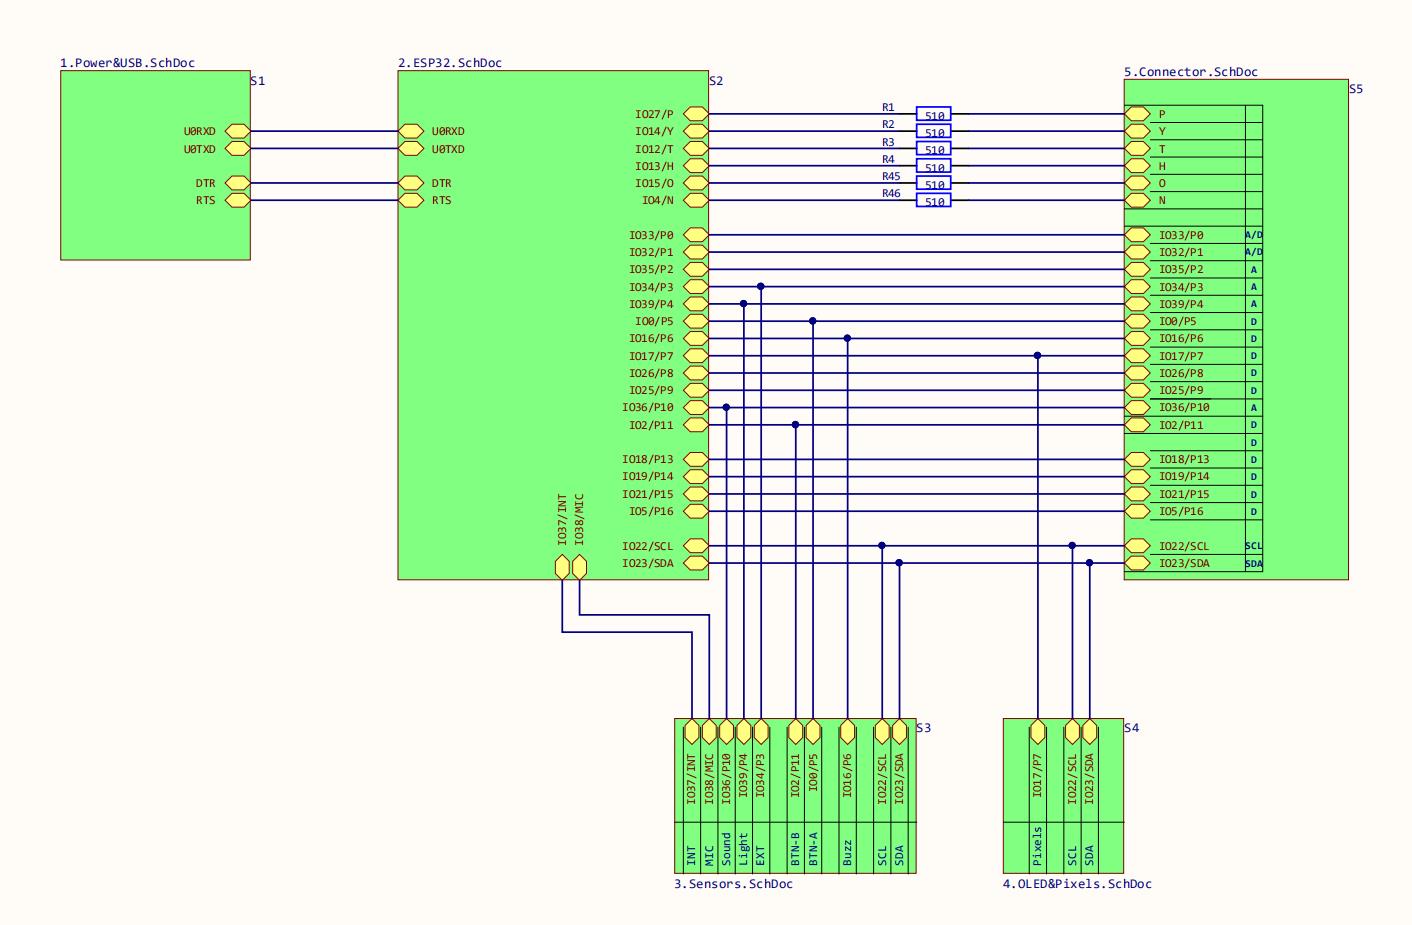The image size is (1412, 925).
Task: Select U0TXD port on ESP32 sheet
Action: click(x=411, y=148)
